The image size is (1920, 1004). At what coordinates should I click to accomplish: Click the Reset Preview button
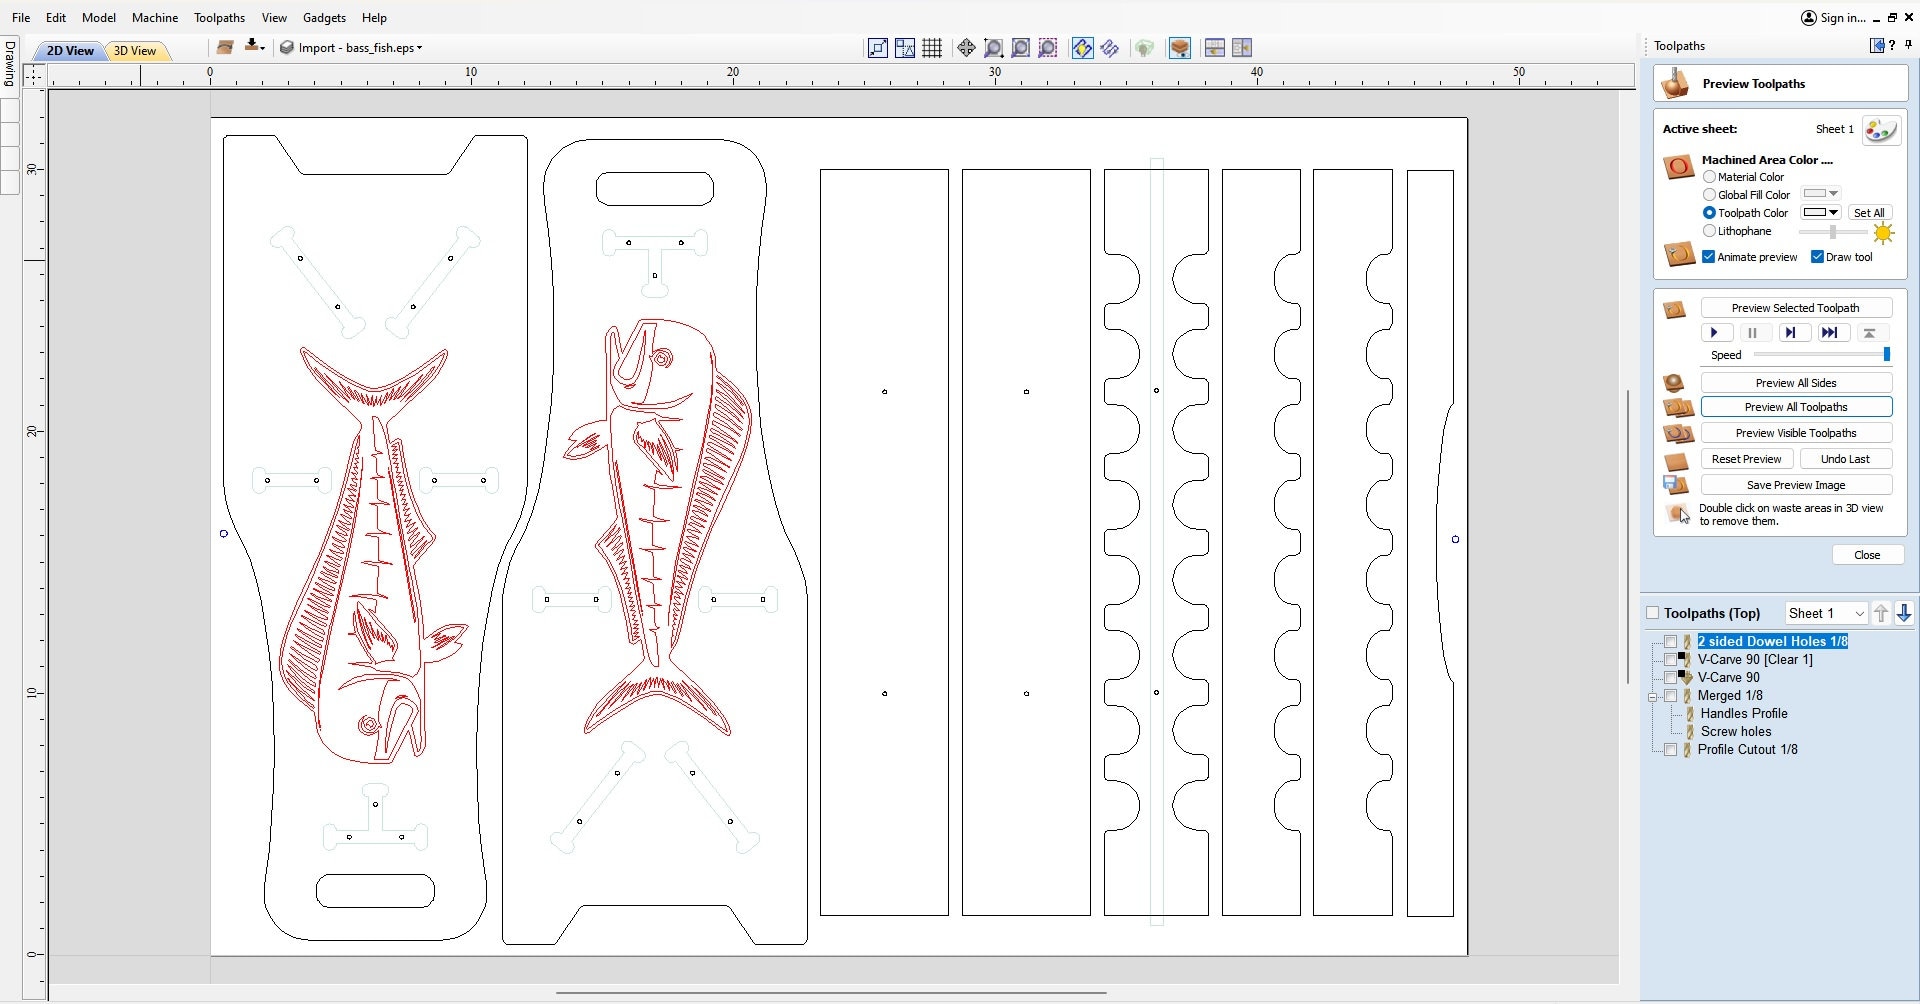(1747, 458)
